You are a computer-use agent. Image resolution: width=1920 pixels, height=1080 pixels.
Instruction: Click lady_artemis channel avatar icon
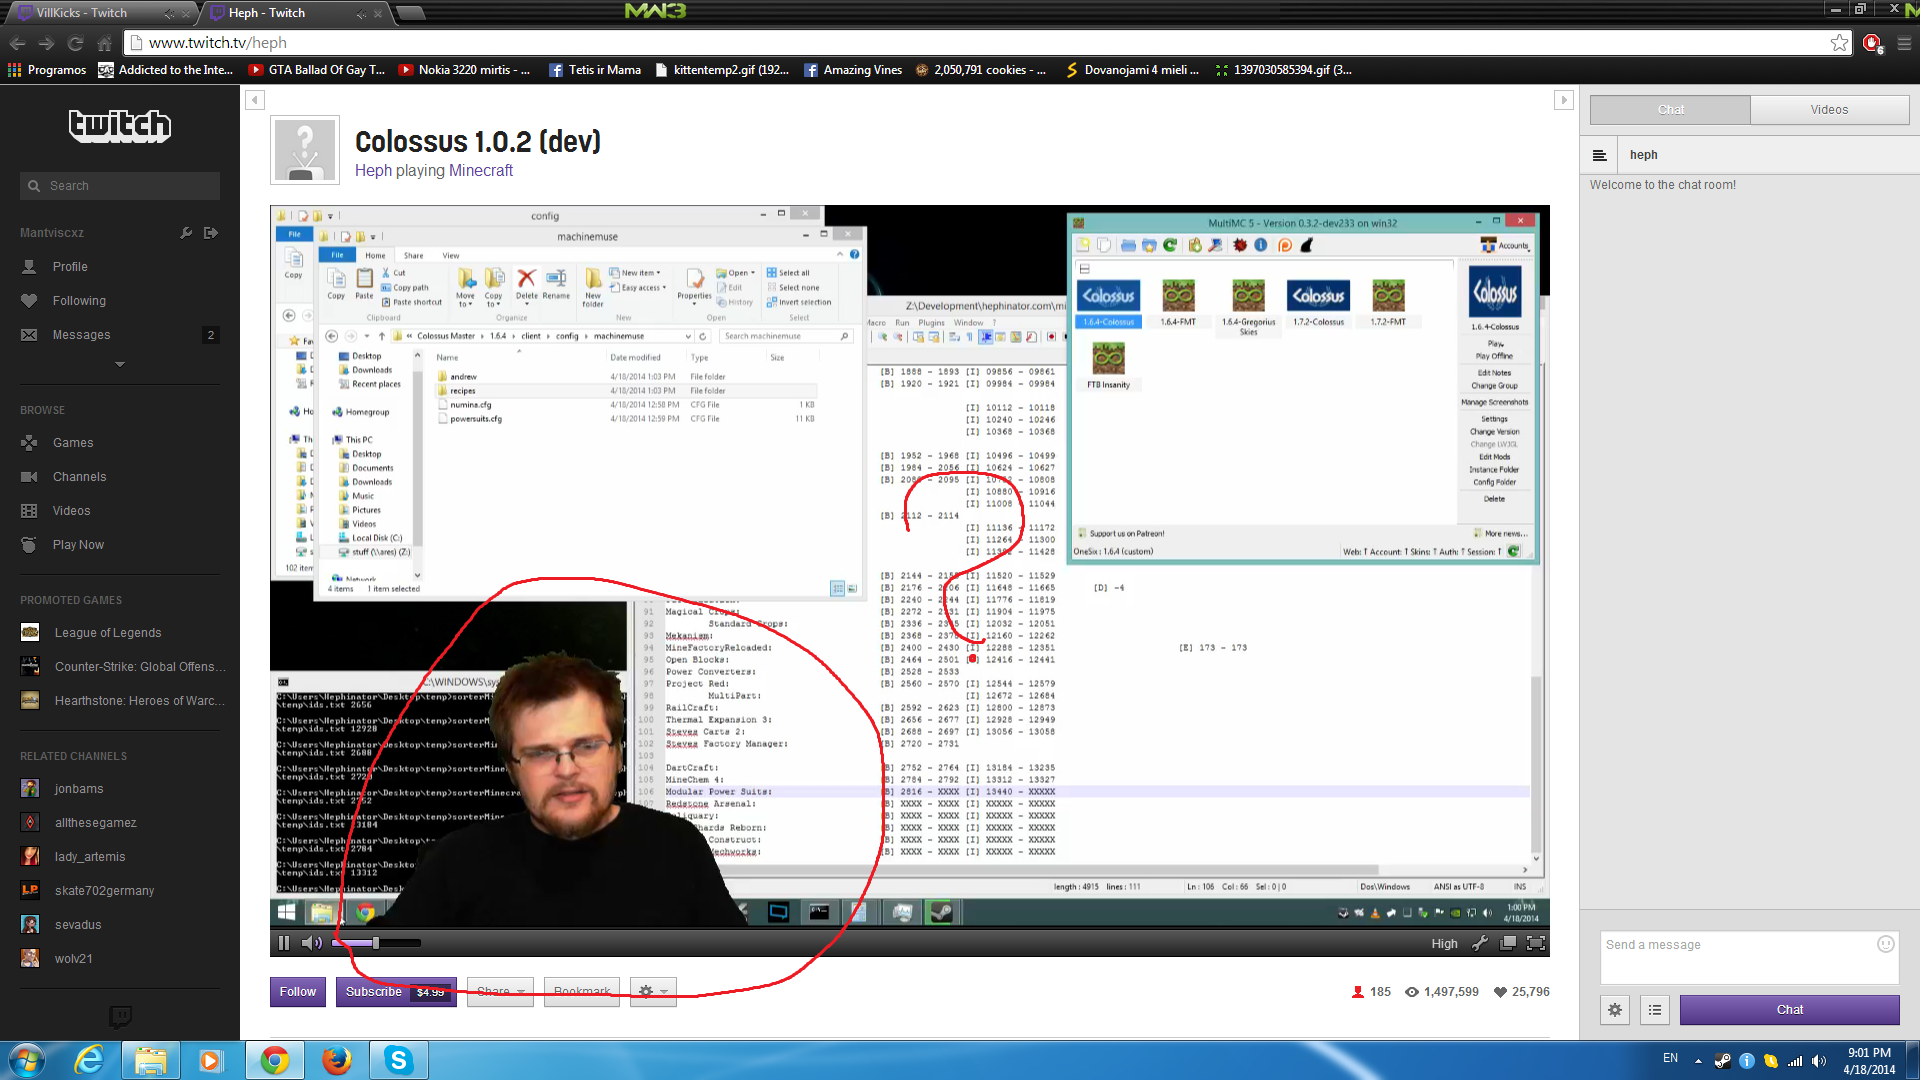coord(30,857)
